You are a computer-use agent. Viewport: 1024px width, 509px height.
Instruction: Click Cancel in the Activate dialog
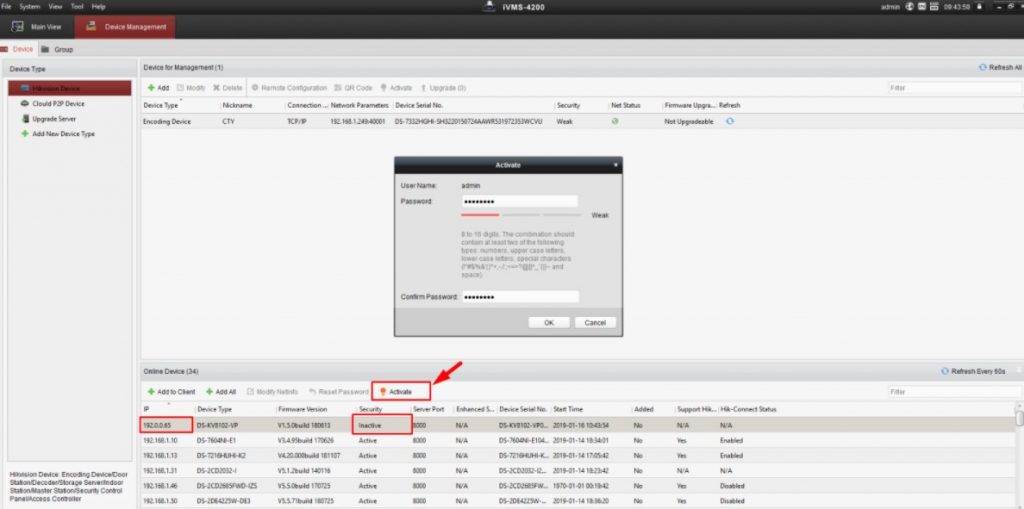tap(595, 323)
